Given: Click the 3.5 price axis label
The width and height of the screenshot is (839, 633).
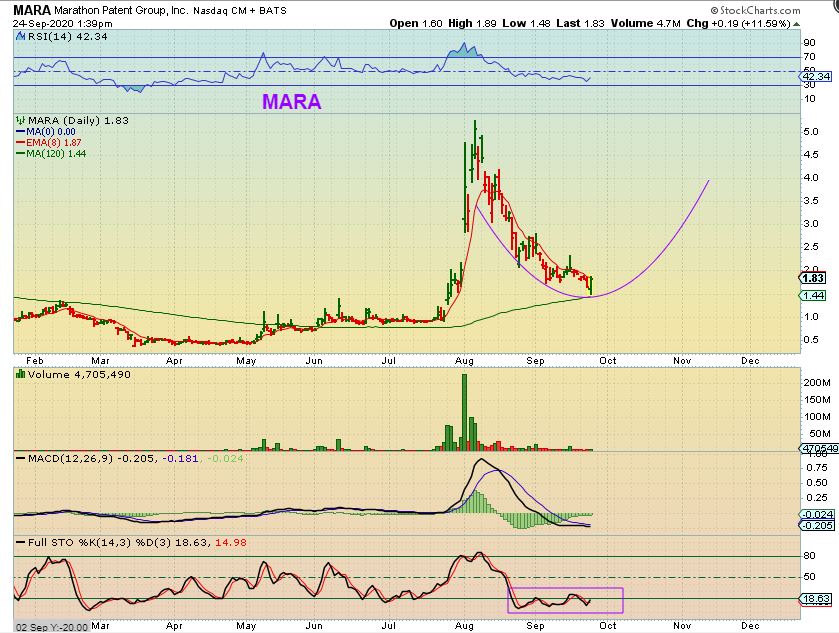Looking at the screenshot, I should [812, 201].
